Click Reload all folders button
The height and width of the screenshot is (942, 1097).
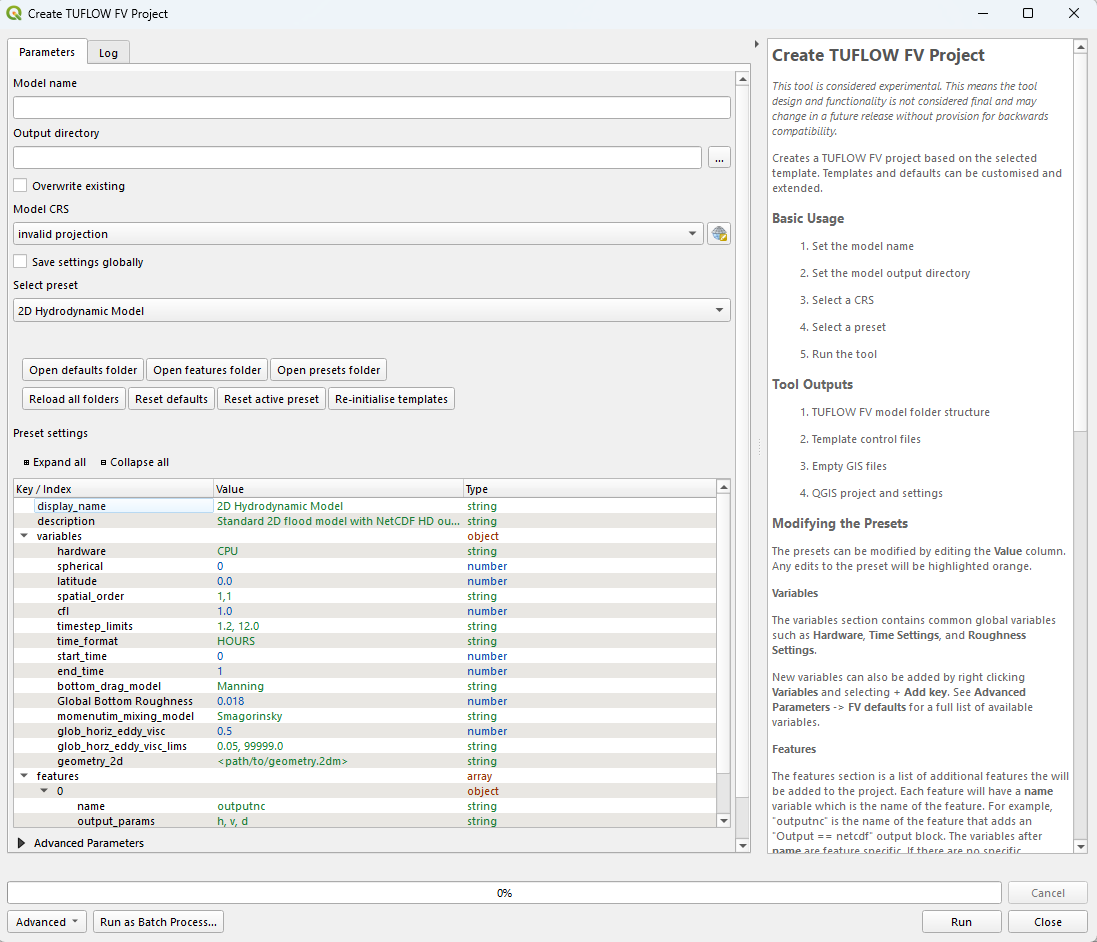tap(74, 399)
